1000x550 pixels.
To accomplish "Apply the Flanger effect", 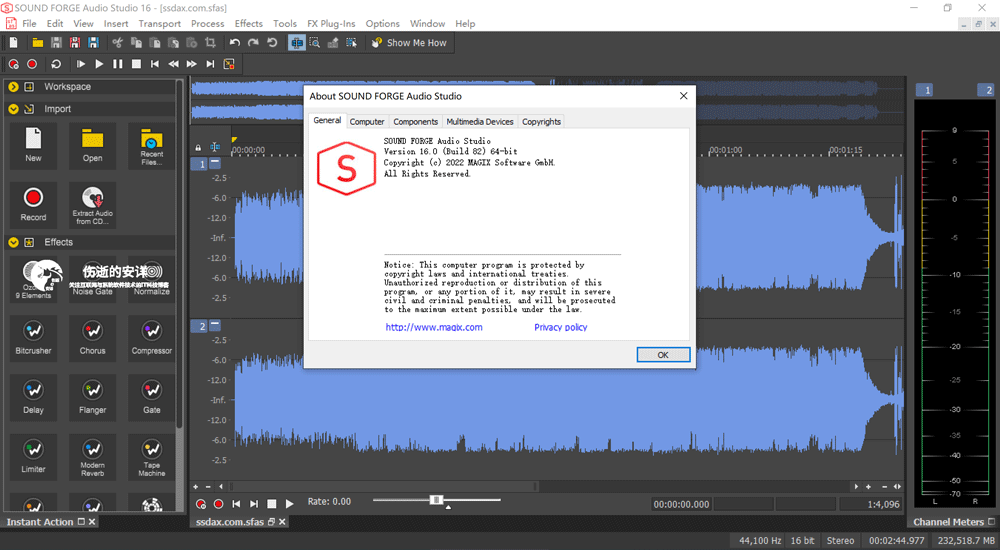I will click(x=92, y=398).
